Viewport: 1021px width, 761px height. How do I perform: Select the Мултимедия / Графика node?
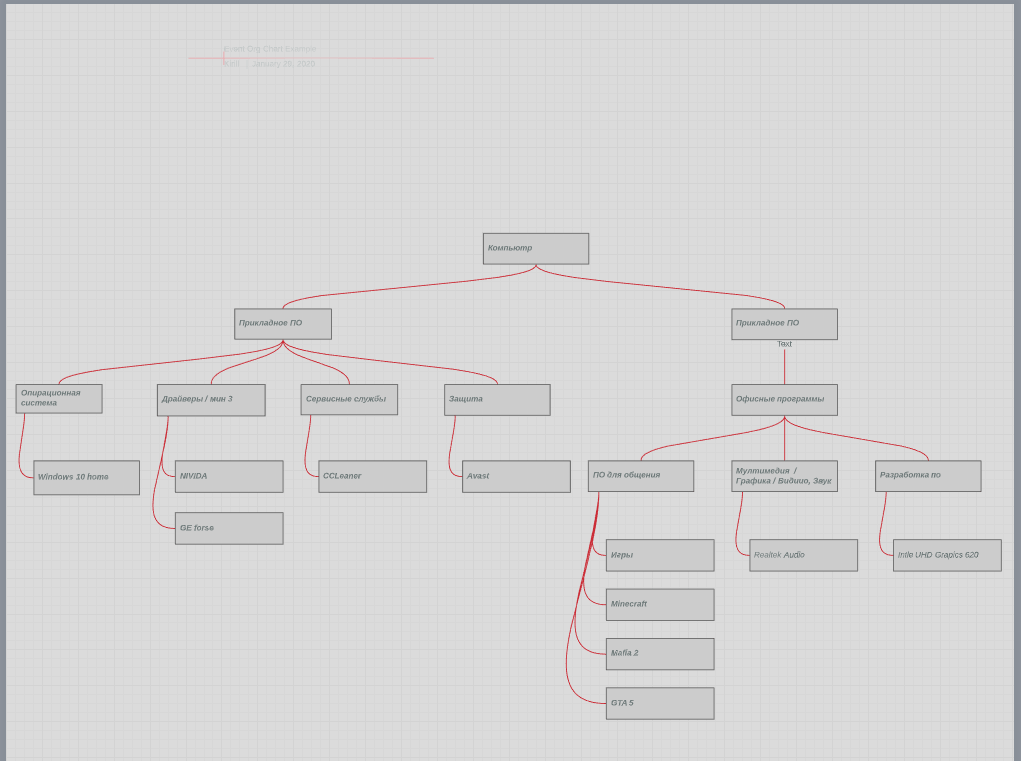click(784, 476)
